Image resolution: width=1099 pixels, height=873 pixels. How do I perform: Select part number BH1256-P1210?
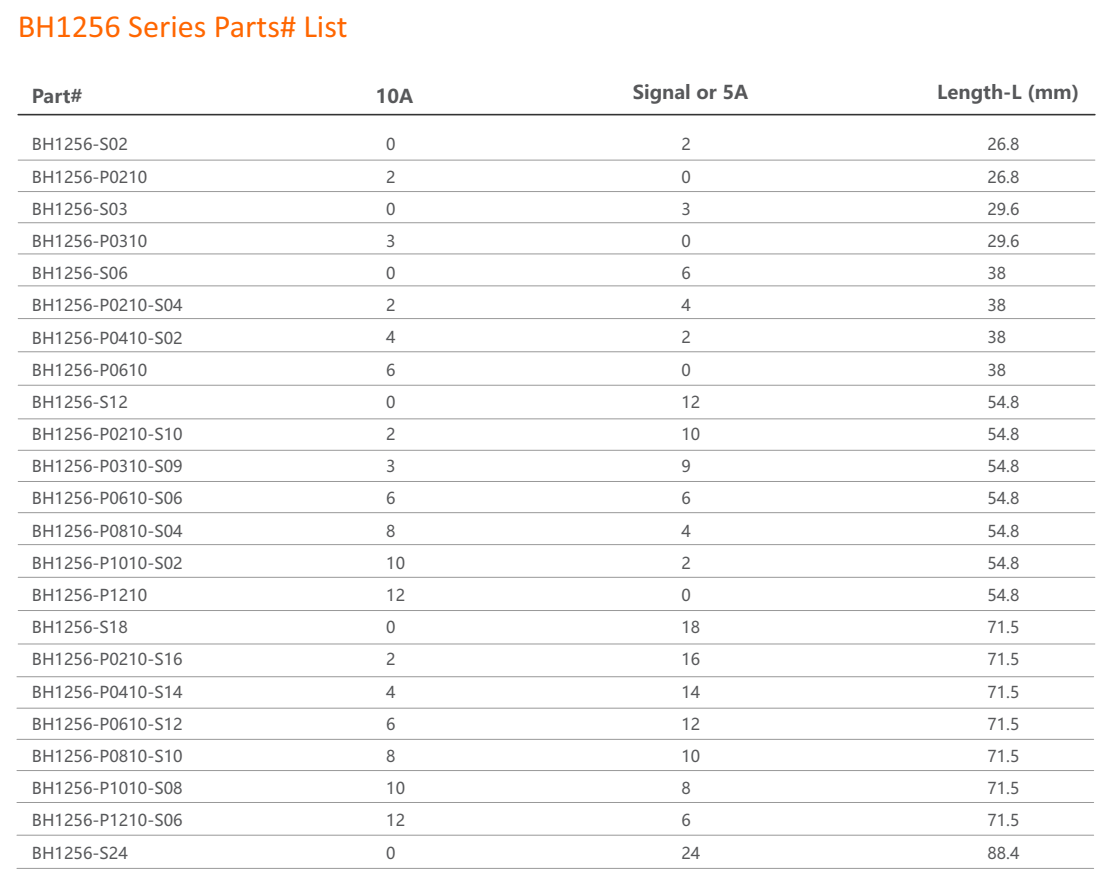90,595
